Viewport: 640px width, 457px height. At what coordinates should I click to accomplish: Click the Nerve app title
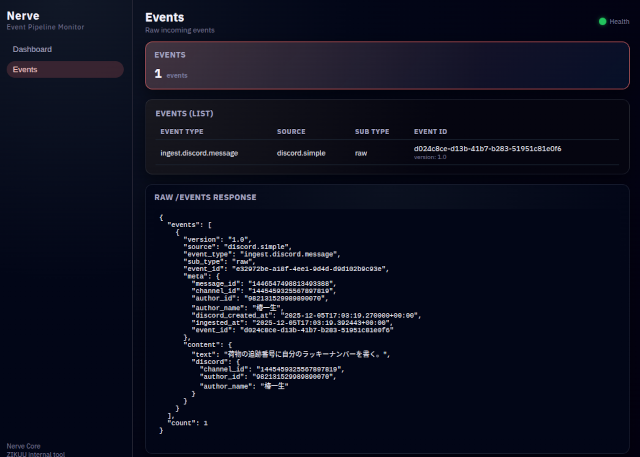click(x=23, y=15)
